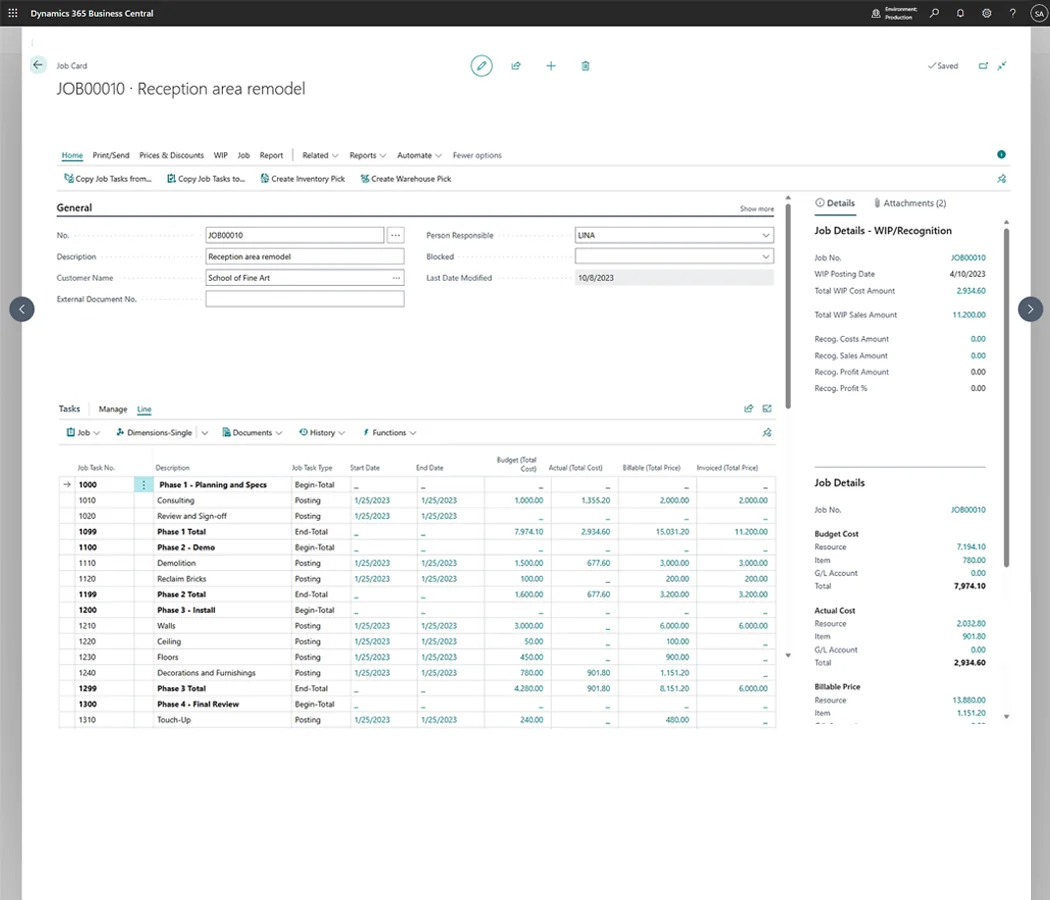Click the plus icon to add job
1050x900 pixels.
(x=550, y=66)
